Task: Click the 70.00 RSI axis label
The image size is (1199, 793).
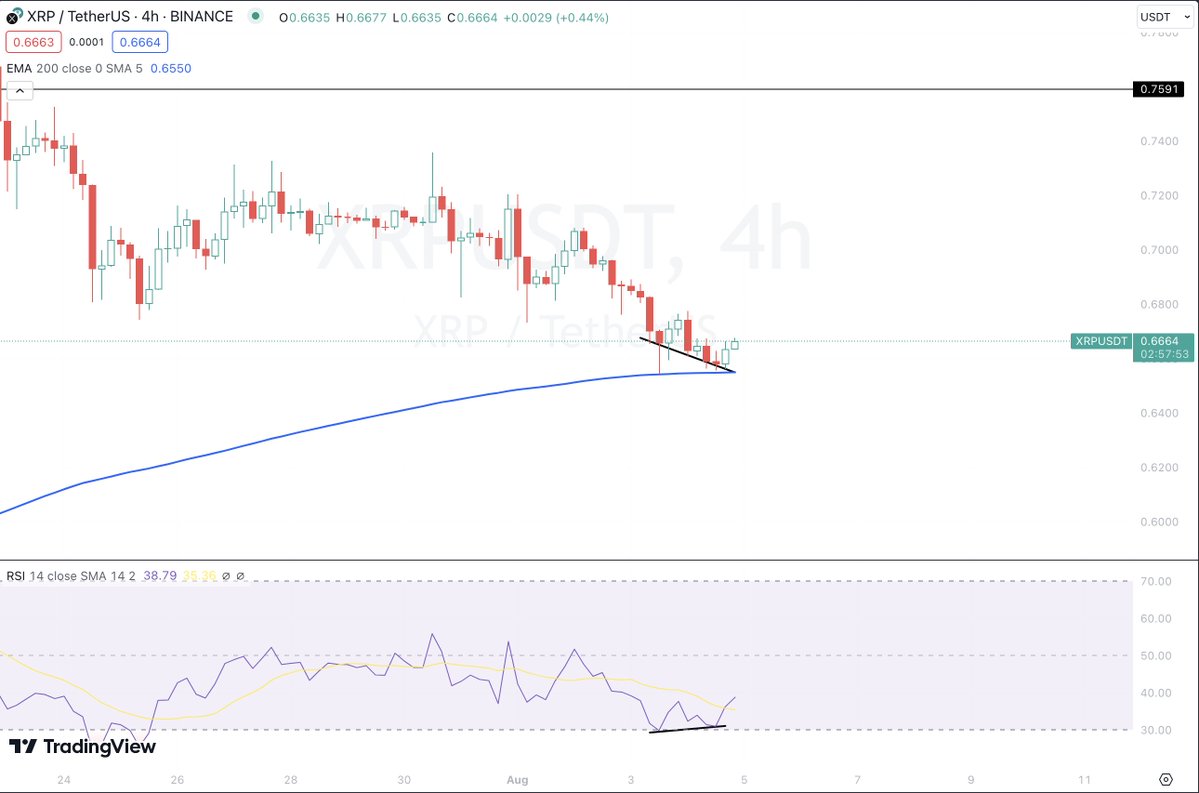Action: [1155, 581]
